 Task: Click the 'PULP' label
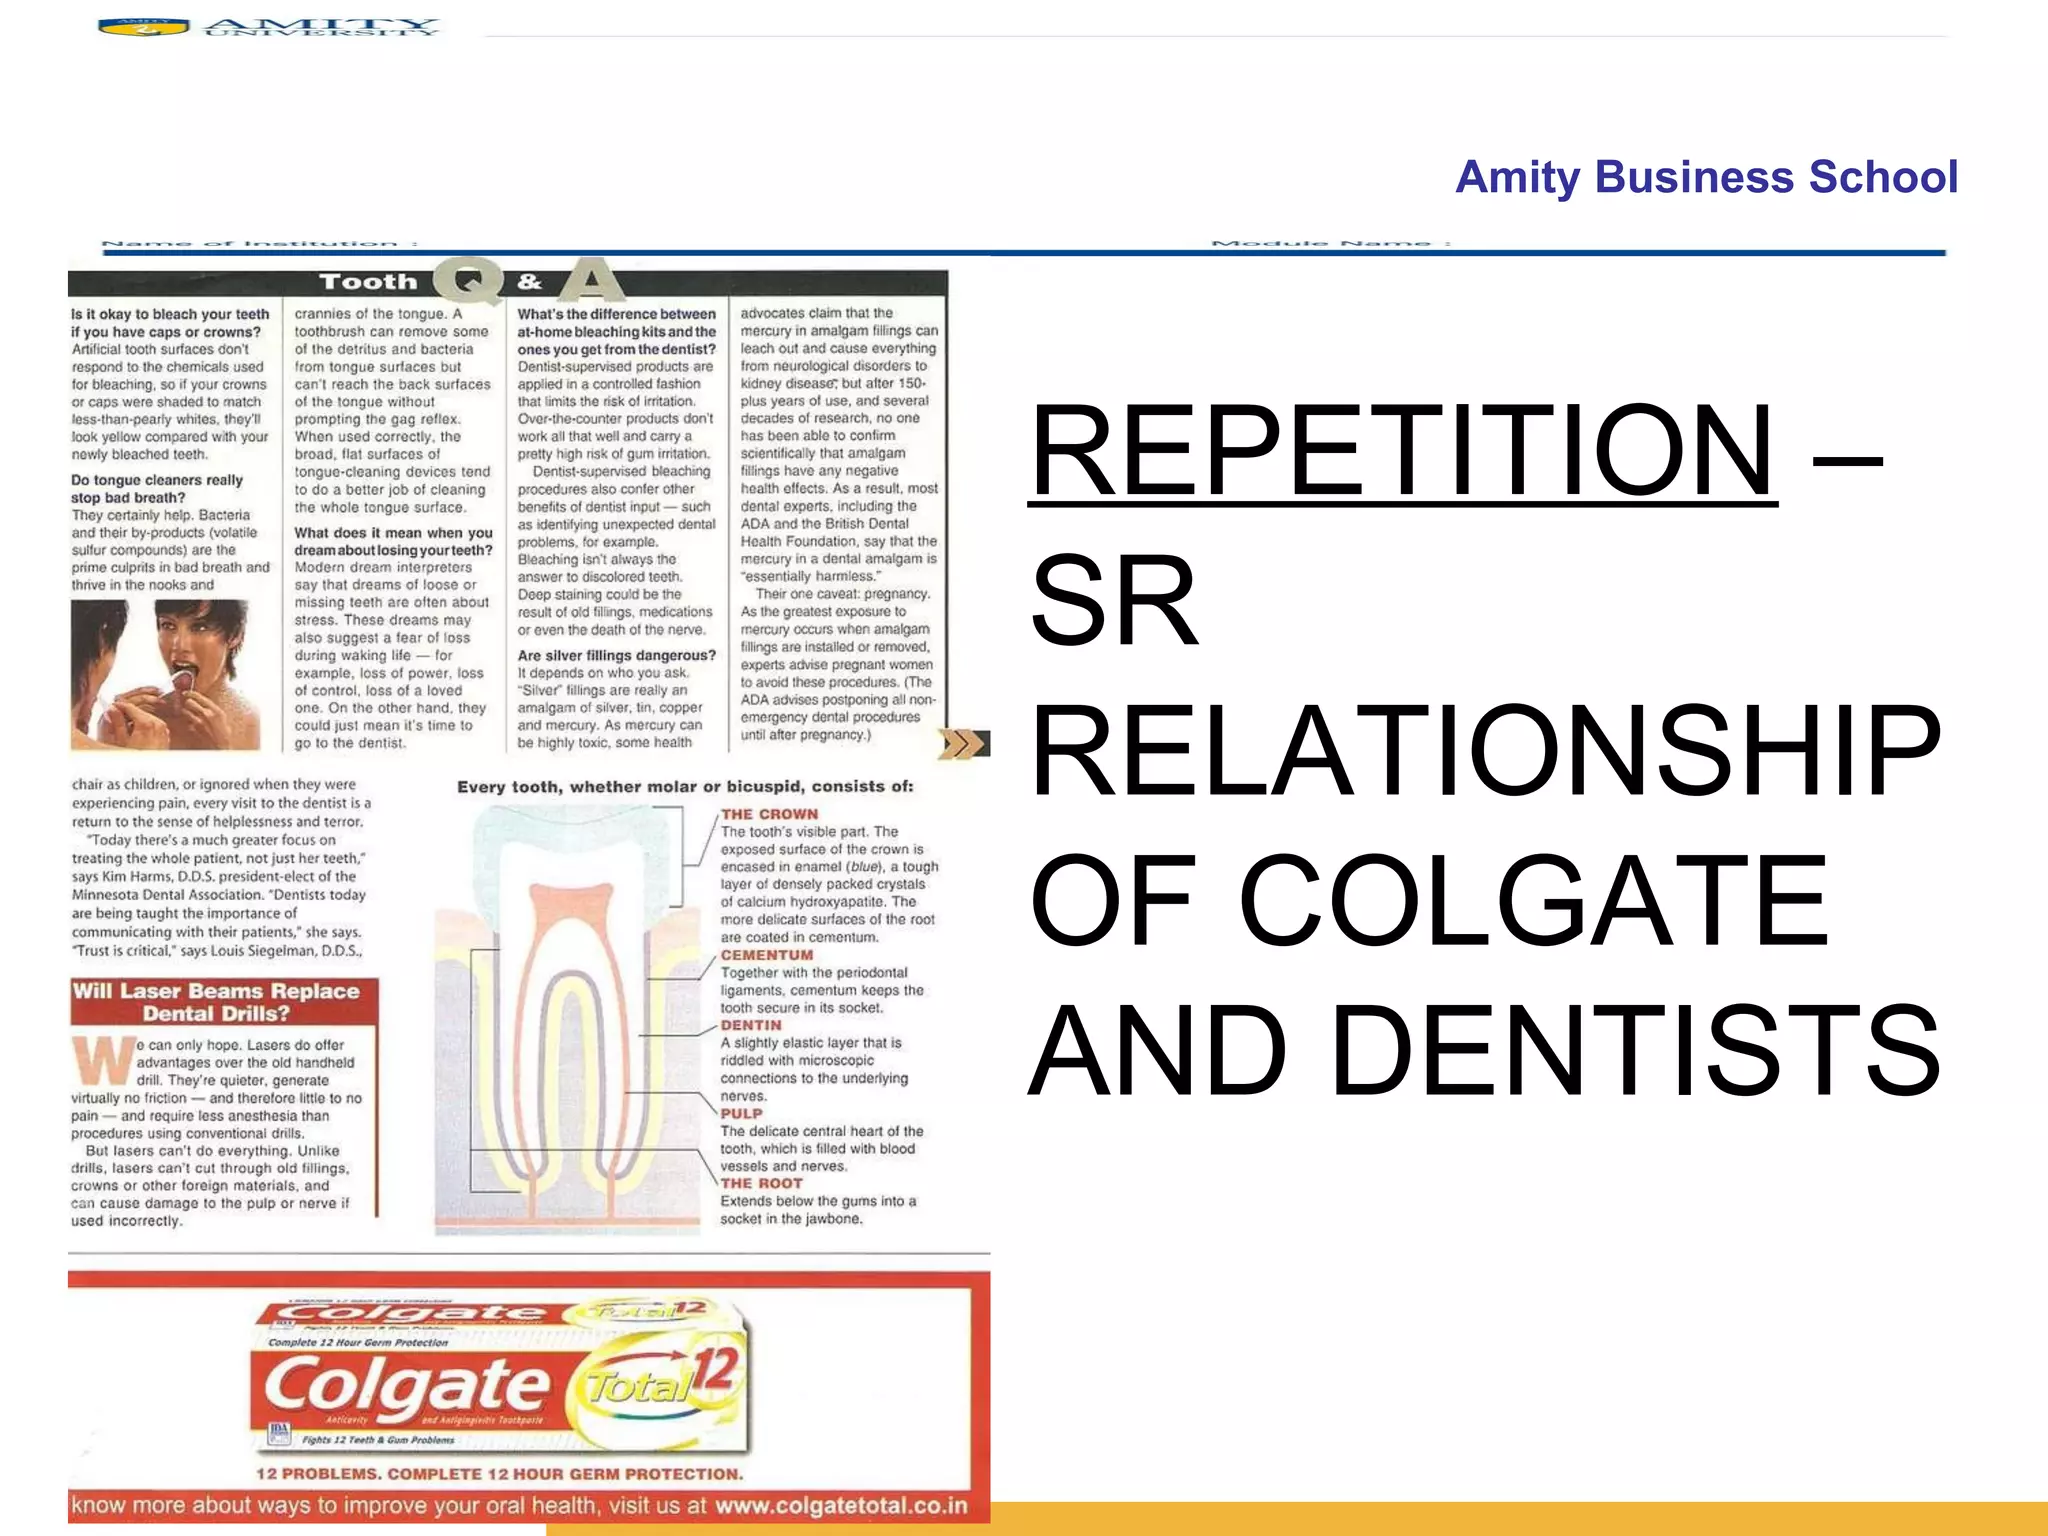coord(741,1113)
